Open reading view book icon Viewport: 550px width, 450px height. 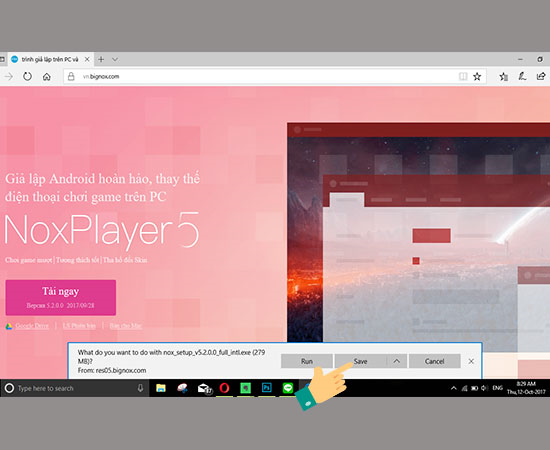463,76
